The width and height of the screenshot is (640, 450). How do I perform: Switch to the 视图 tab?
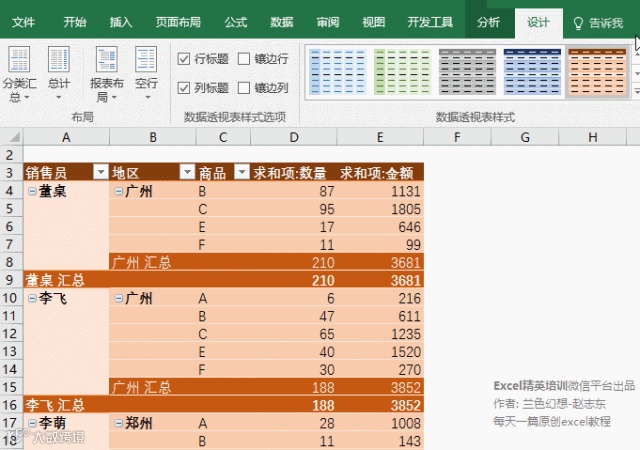[x=374, y=22]
